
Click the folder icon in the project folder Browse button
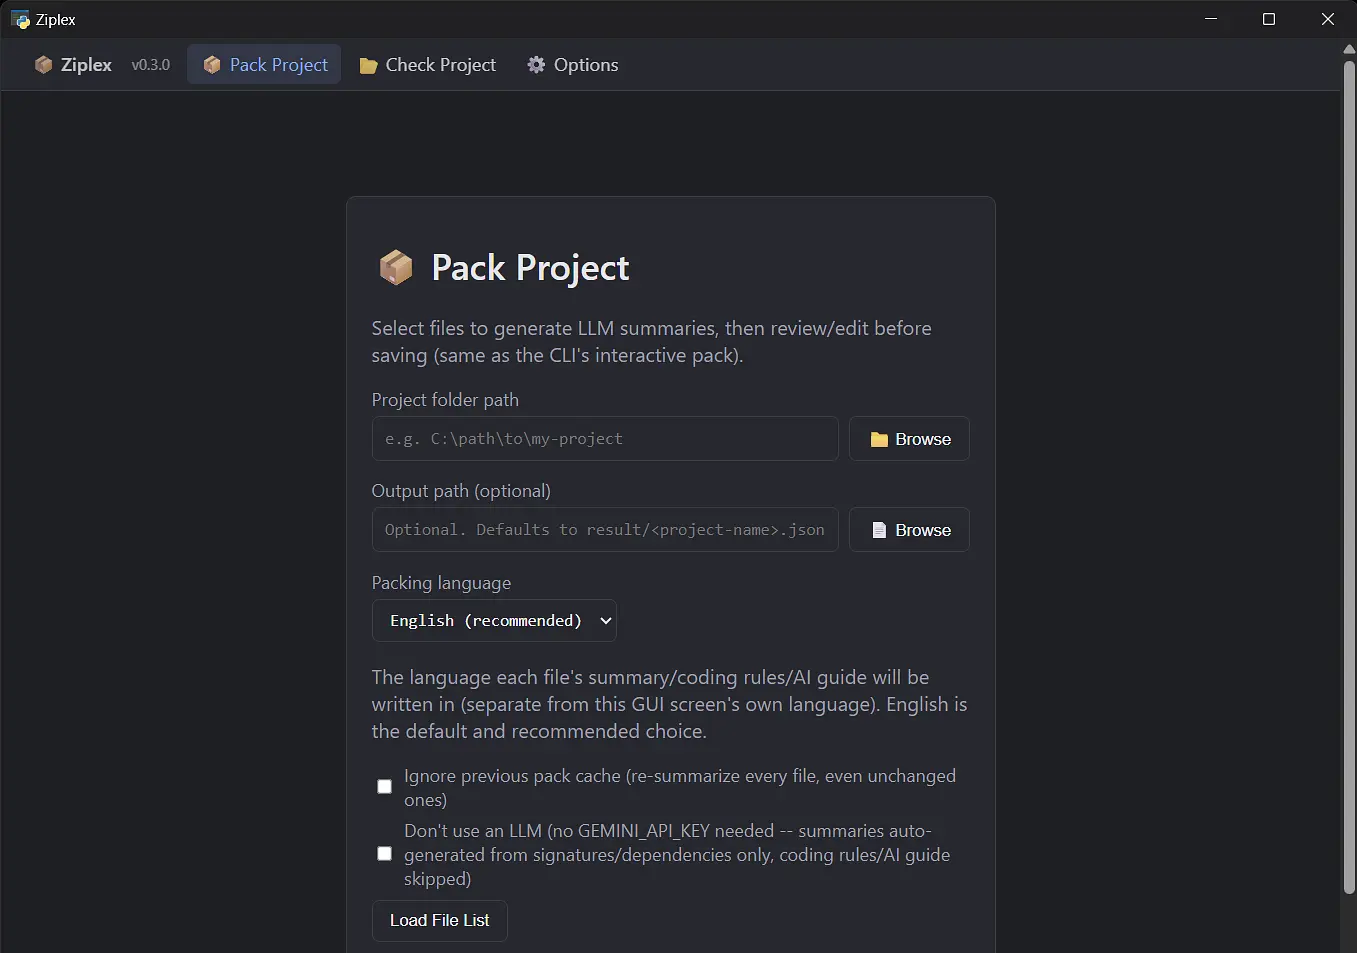pos(879,440)
